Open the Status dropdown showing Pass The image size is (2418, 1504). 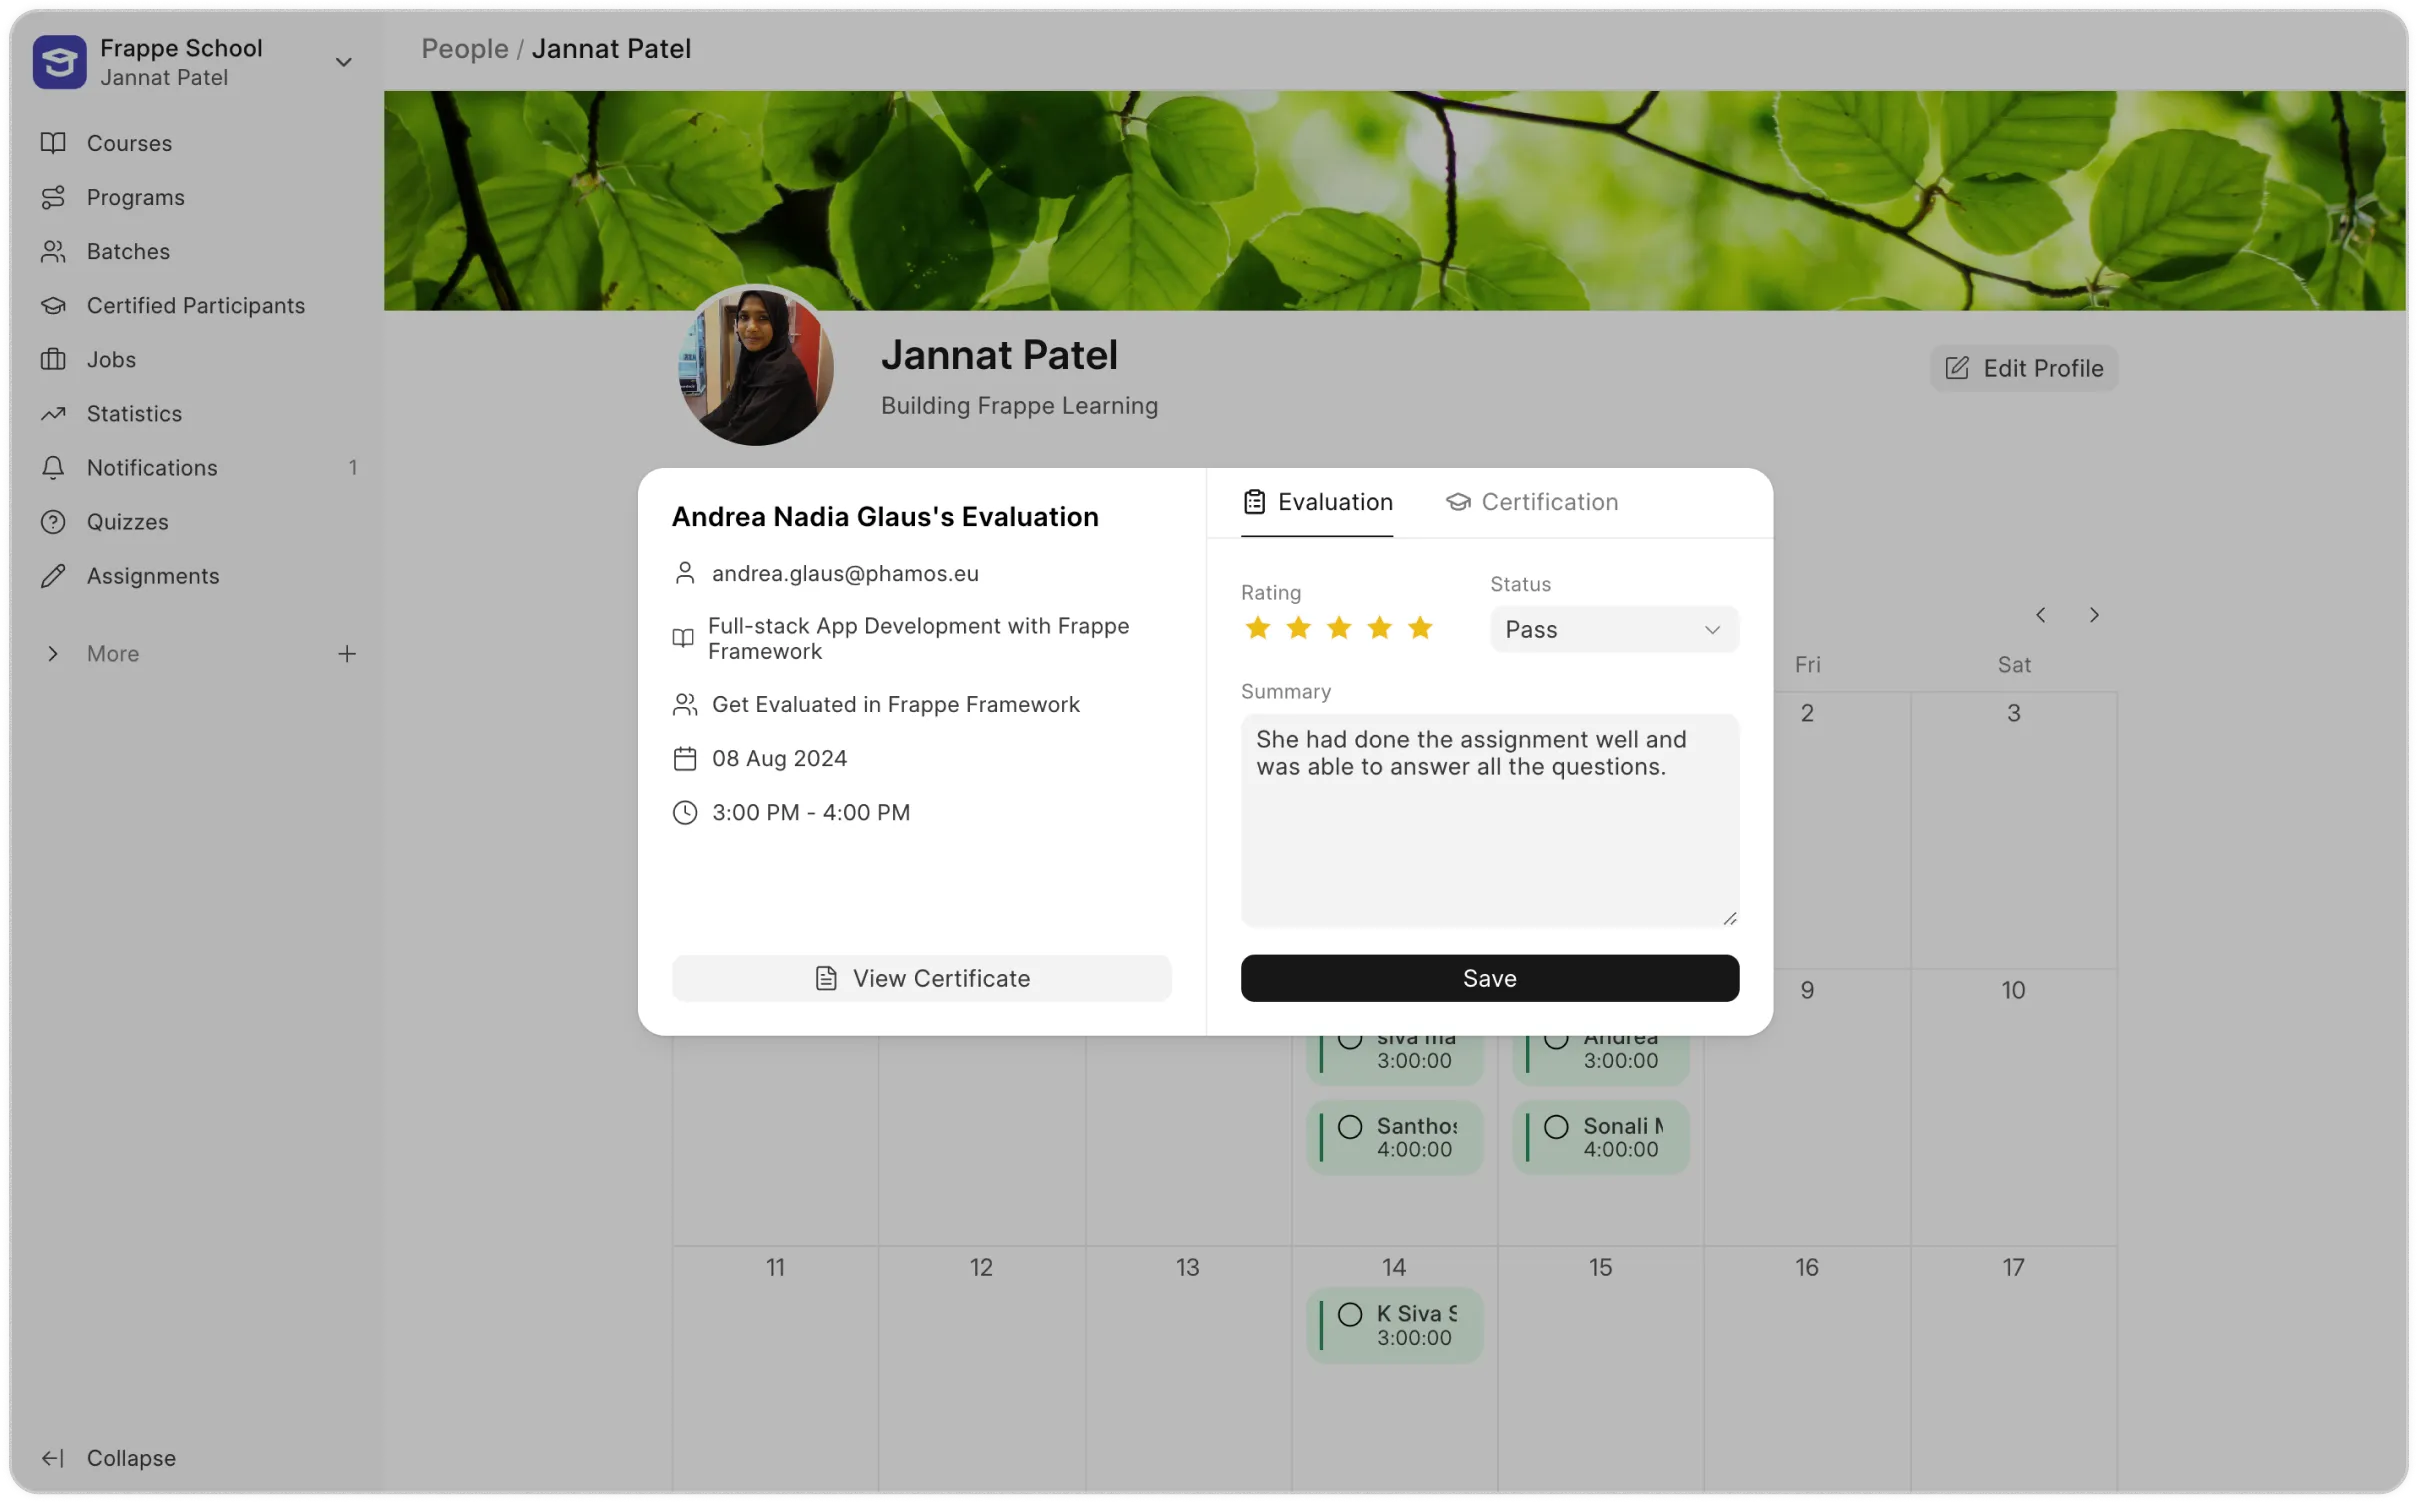[1611, 629]
